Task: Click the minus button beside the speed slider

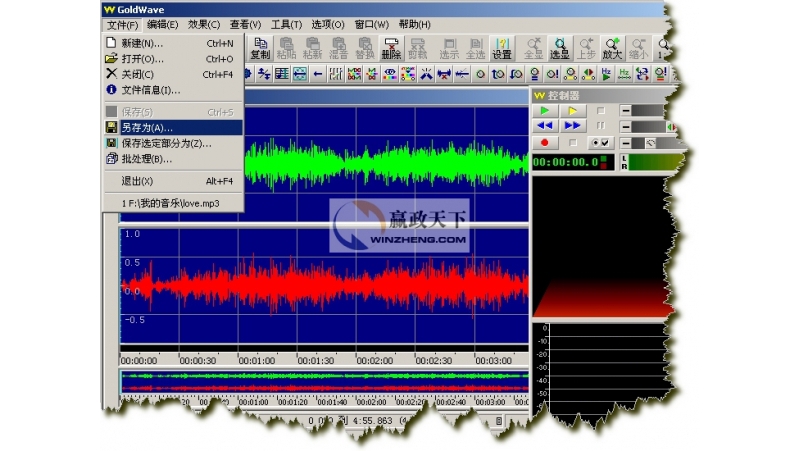Action: (626, 143)
